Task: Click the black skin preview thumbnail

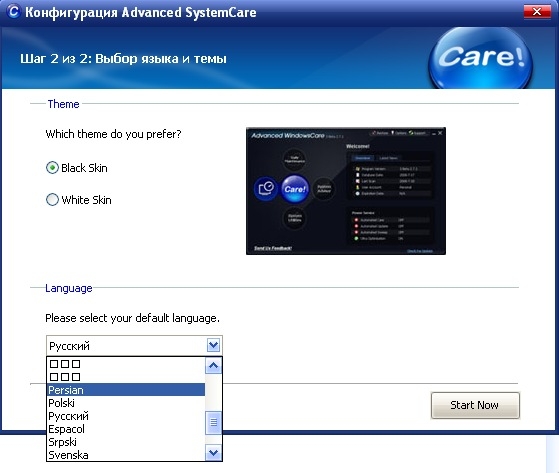Action: [346, 191]
